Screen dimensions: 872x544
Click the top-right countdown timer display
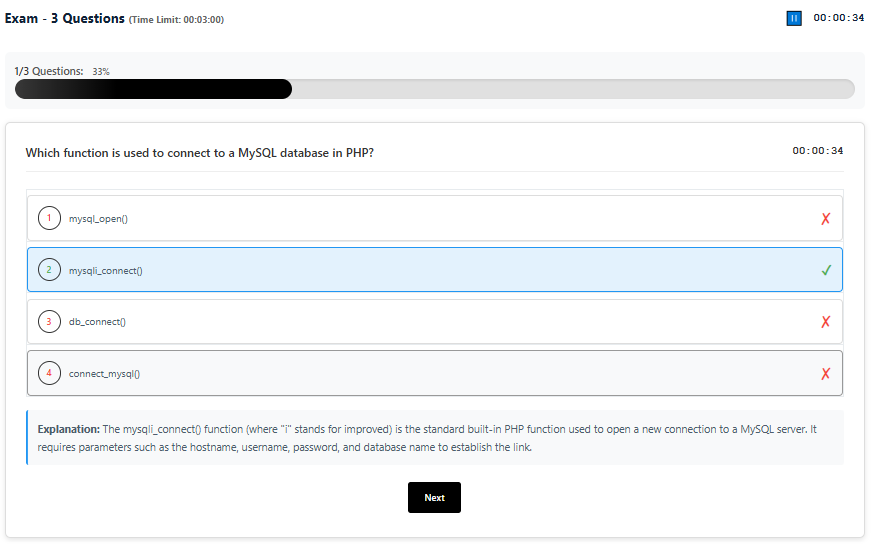point(838,18)
